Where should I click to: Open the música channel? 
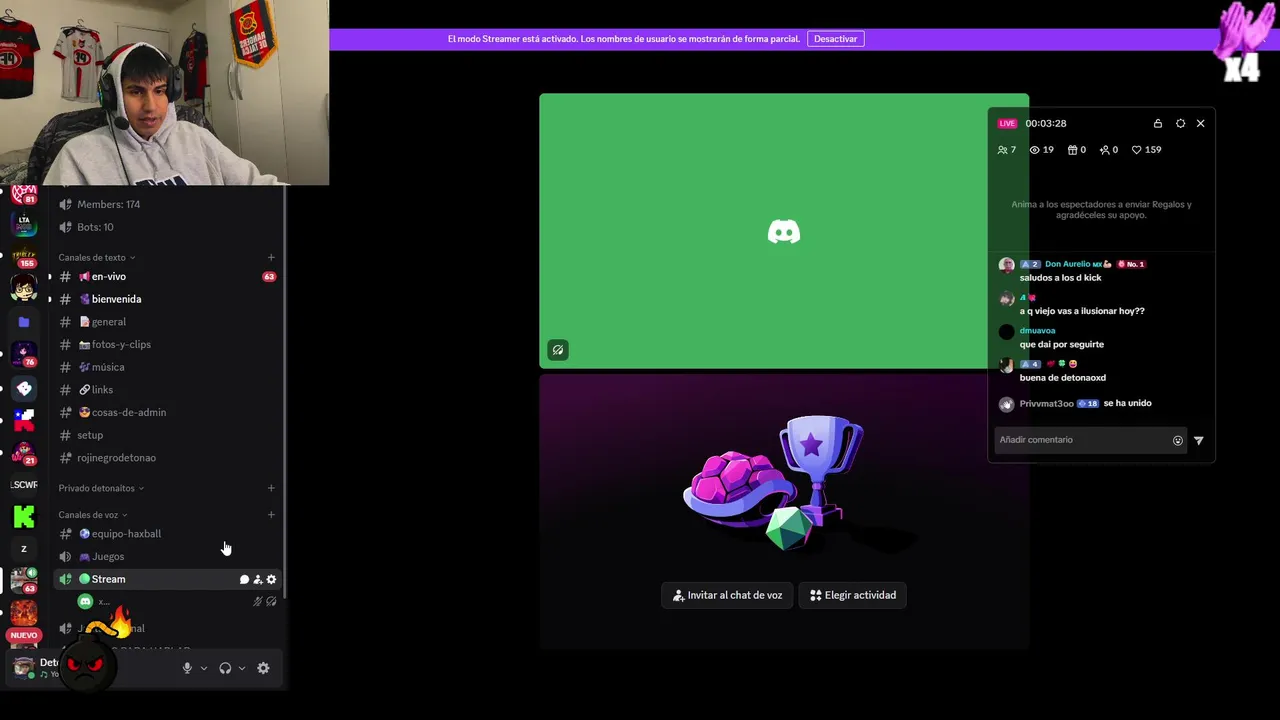[167, 367]
